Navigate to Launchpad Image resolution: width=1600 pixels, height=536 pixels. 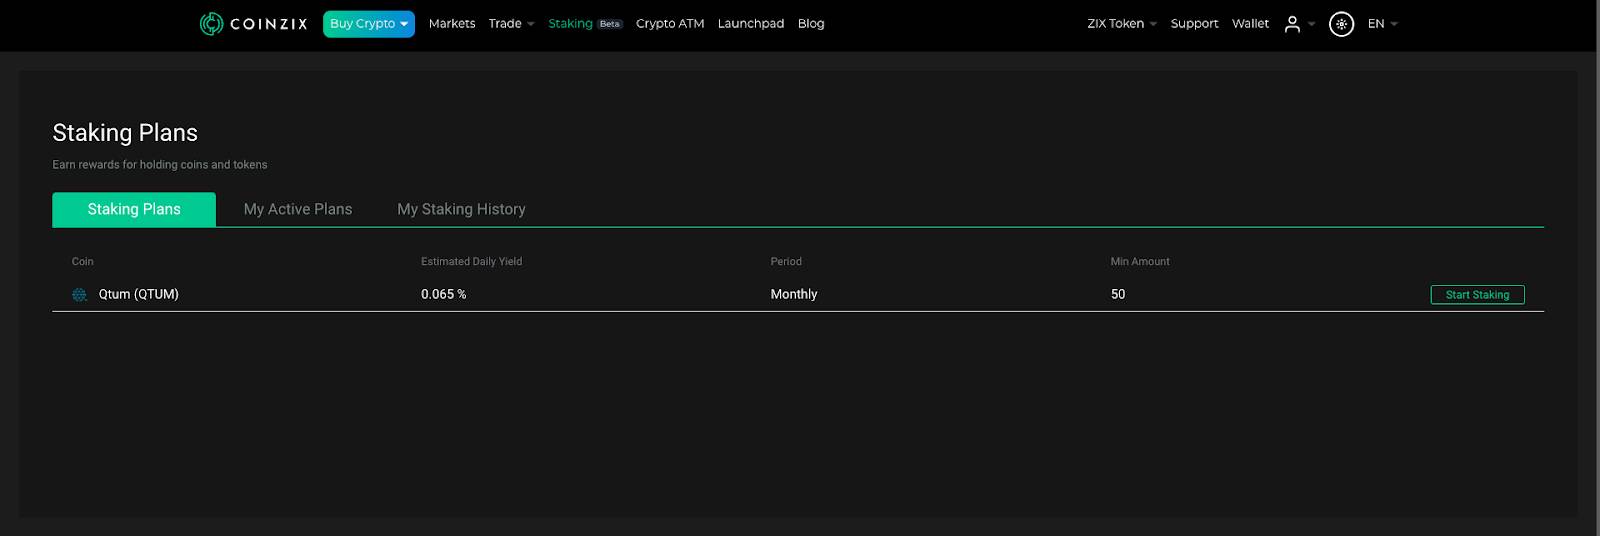(x=751, y=24)
